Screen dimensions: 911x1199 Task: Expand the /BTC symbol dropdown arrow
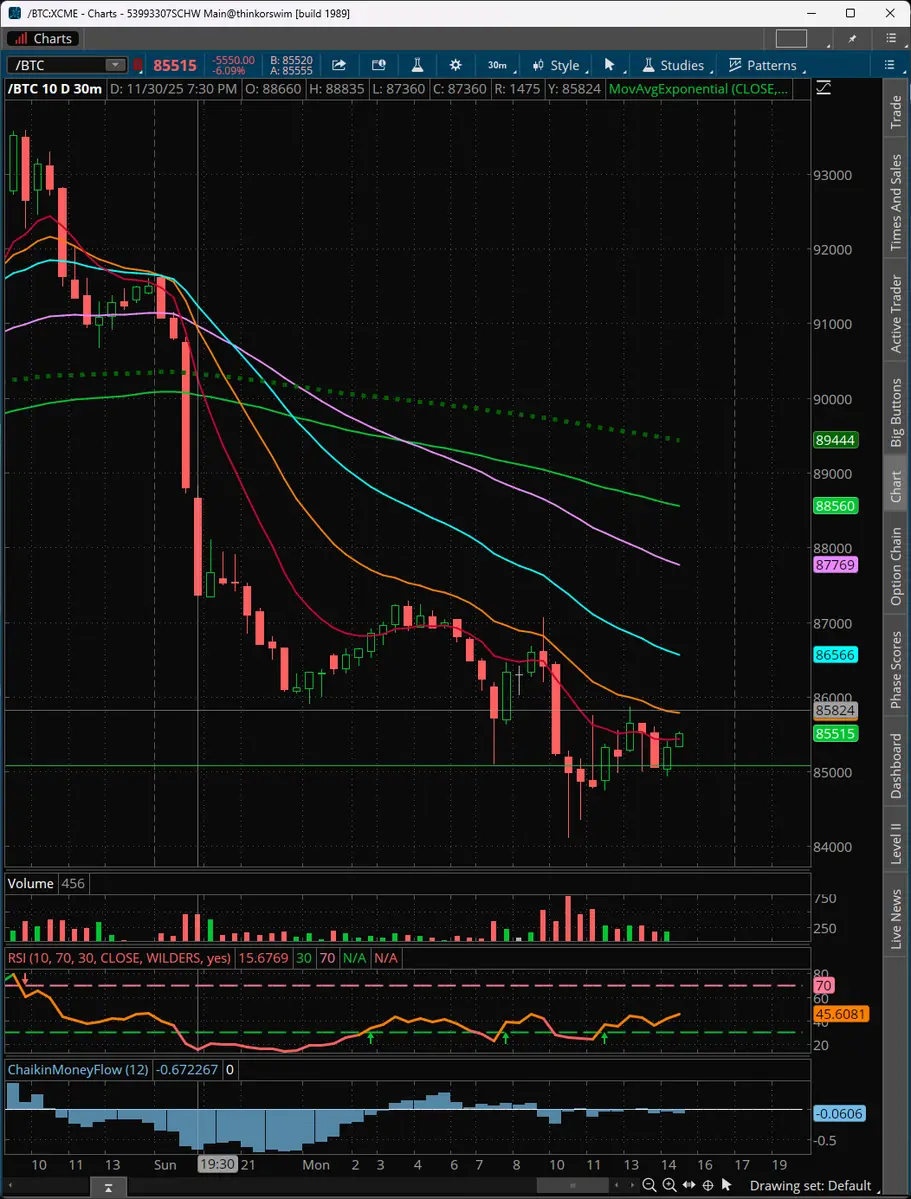coord(115,66)
